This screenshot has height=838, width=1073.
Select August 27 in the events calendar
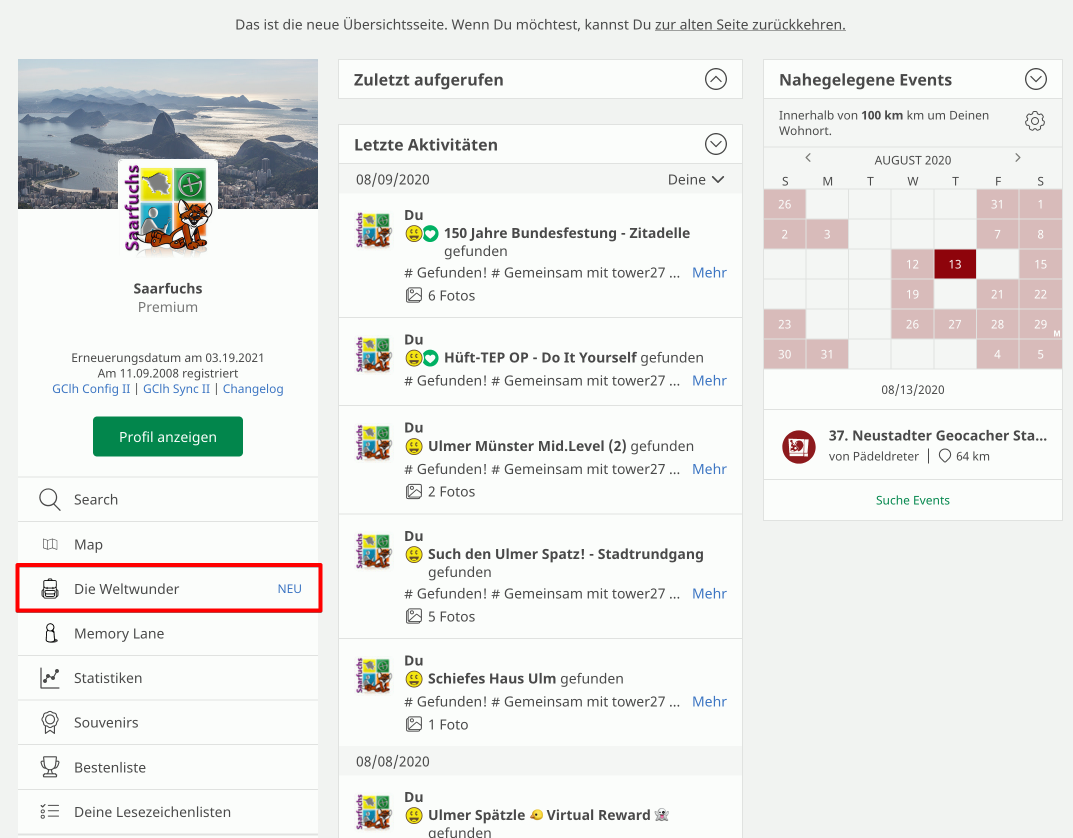click(955, 324)
